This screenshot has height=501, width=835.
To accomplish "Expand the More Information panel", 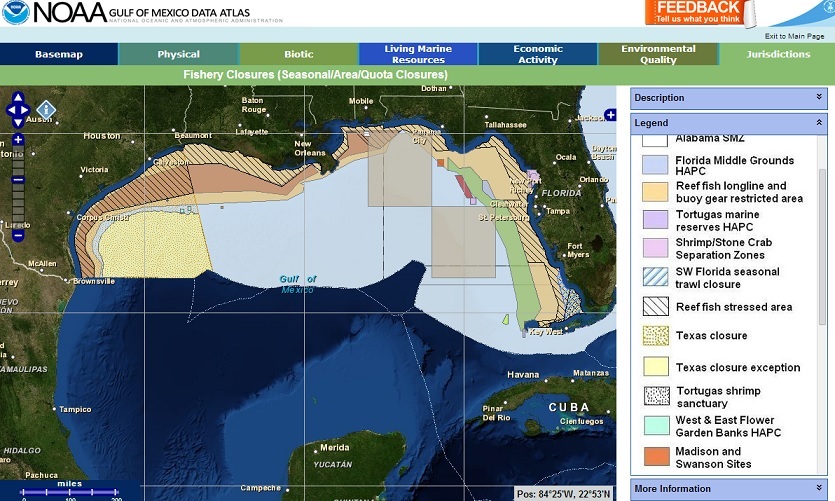I will (x=819, y=489).
